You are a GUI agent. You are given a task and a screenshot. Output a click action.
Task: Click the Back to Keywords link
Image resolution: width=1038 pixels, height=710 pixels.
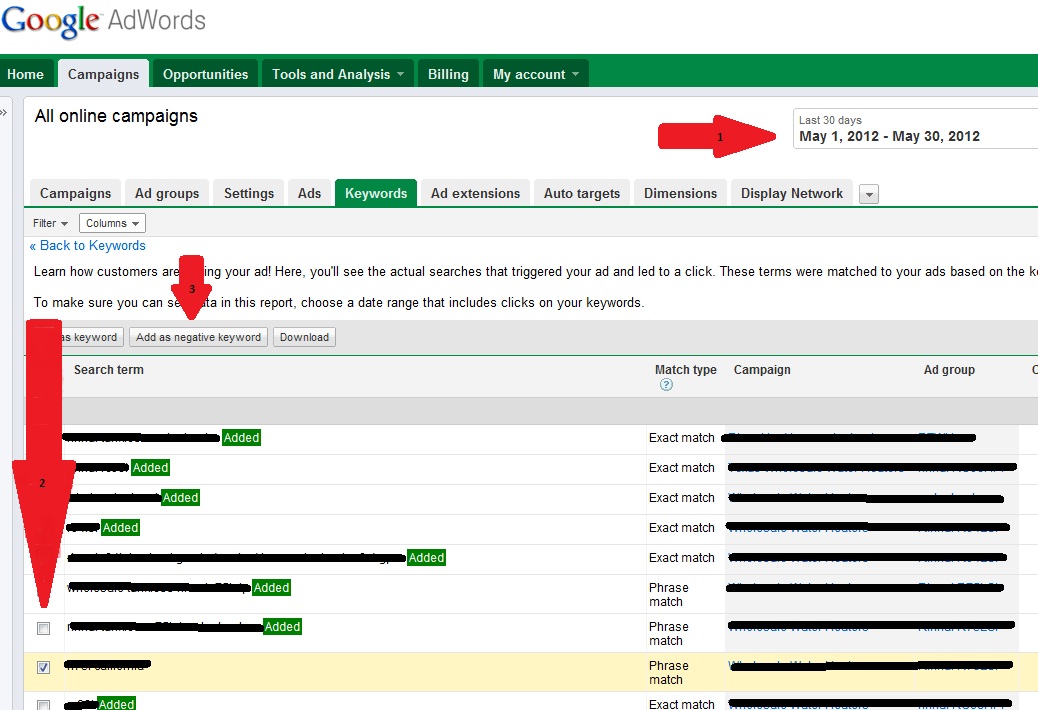pyautogui.click(x=87, y=245)
